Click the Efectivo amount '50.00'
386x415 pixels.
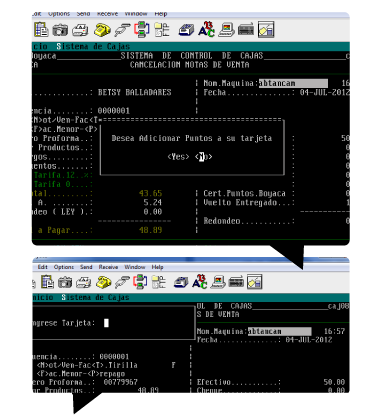334,382
